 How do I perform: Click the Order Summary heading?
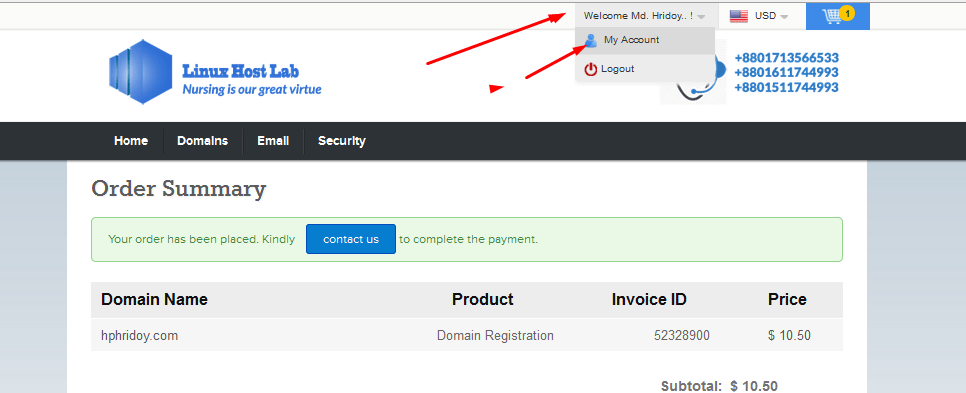(179, 189)
